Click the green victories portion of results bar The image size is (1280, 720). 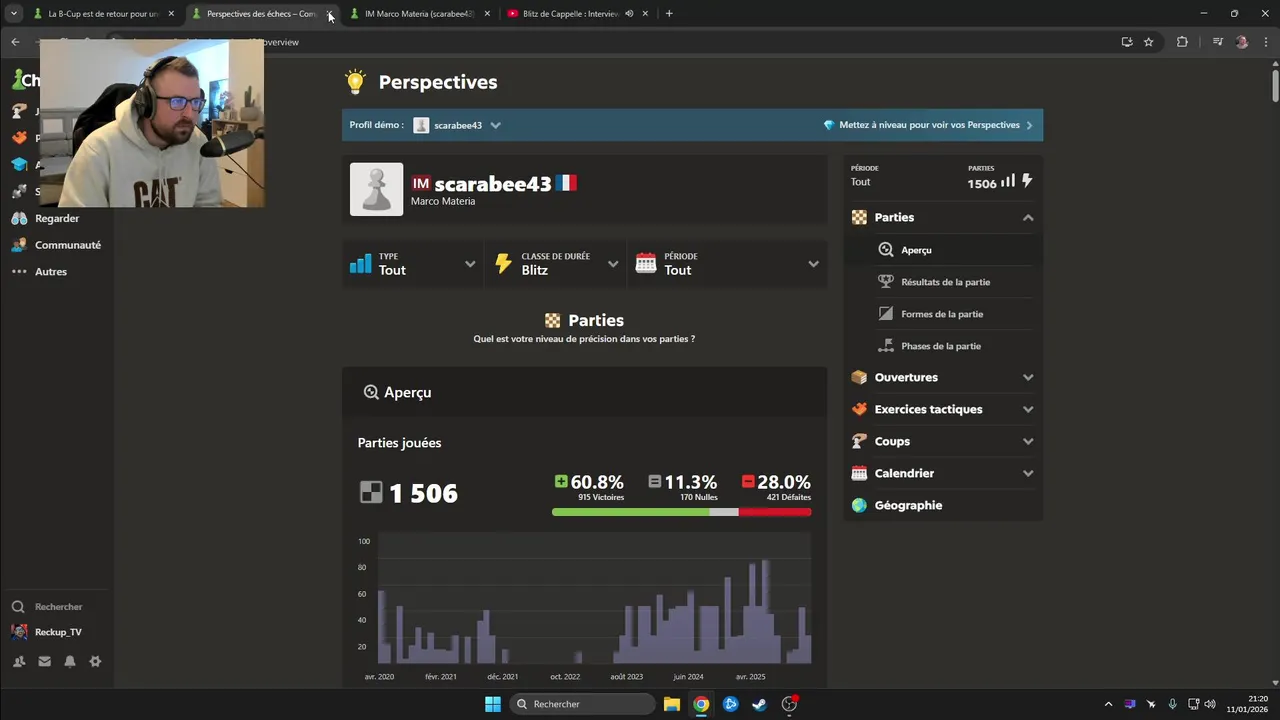(x=630, y=512)
